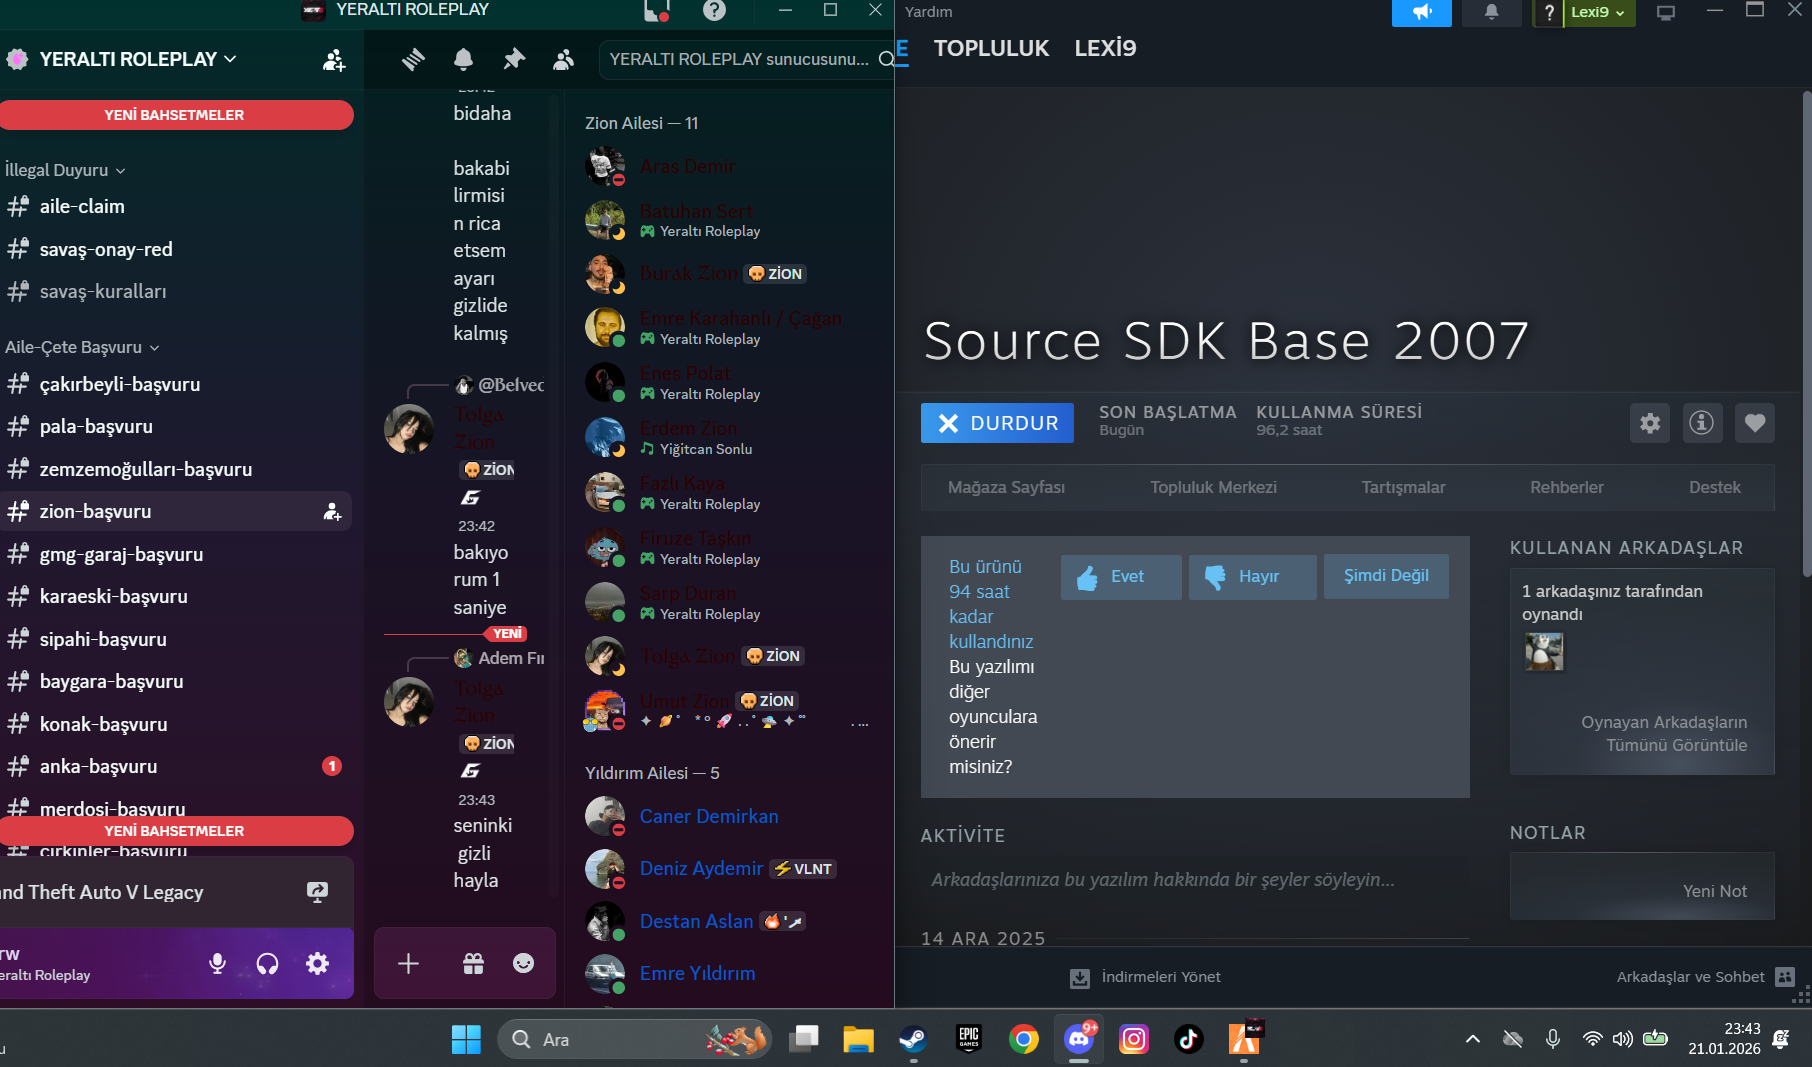Click the plus attachment button in Discord chat
1812x1067 pixels.
(408, 963)
